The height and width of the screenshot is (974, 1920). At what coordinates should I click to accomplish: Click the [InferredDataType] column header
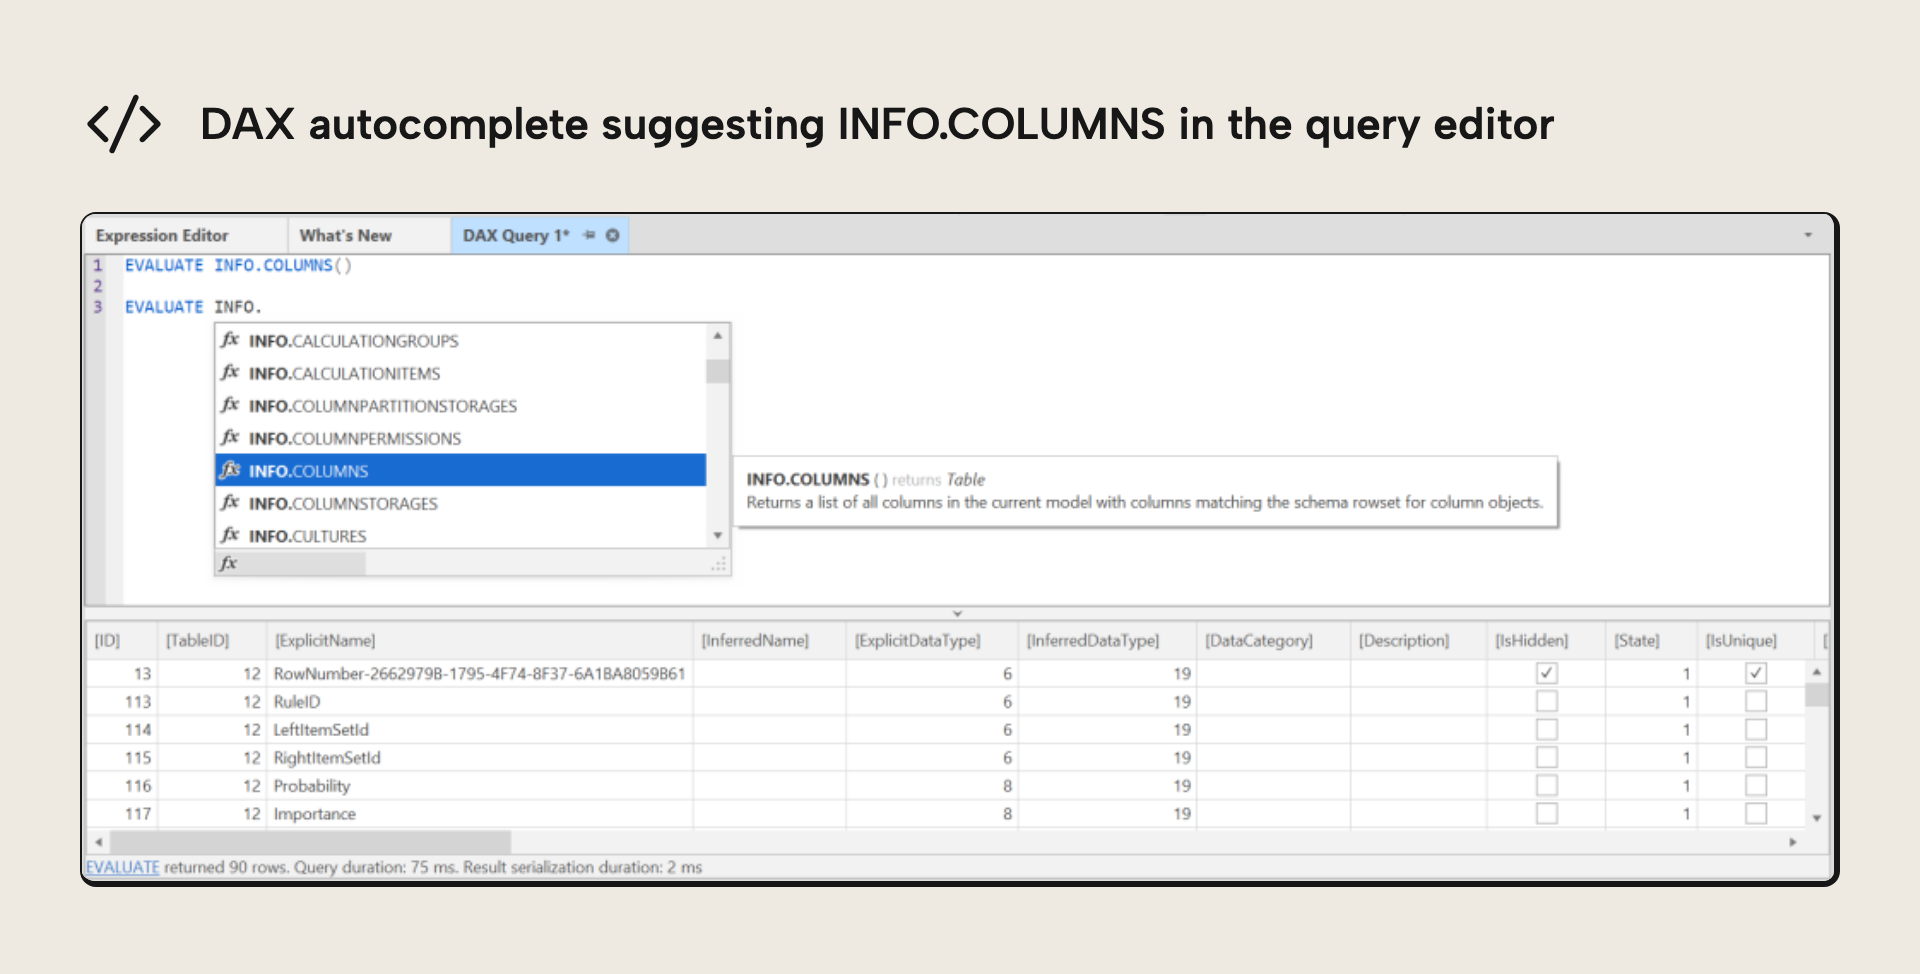1107,640
